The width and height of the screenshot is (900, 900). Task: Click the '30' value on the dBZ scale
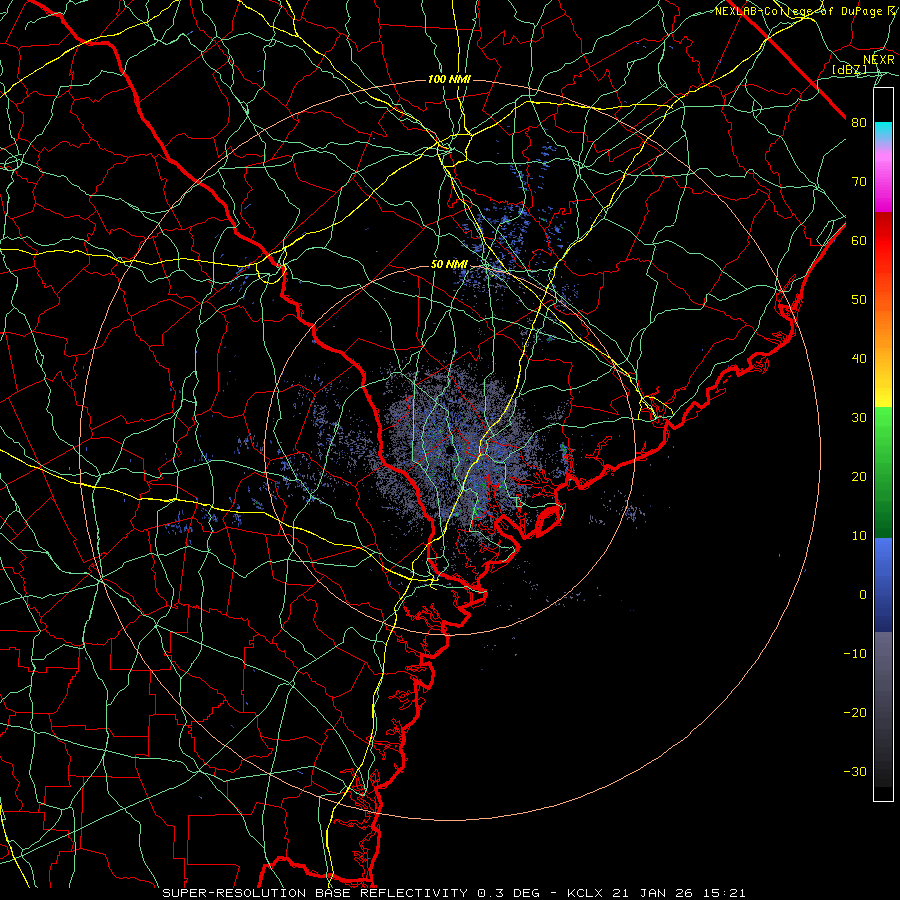click(x=859, y=418)
